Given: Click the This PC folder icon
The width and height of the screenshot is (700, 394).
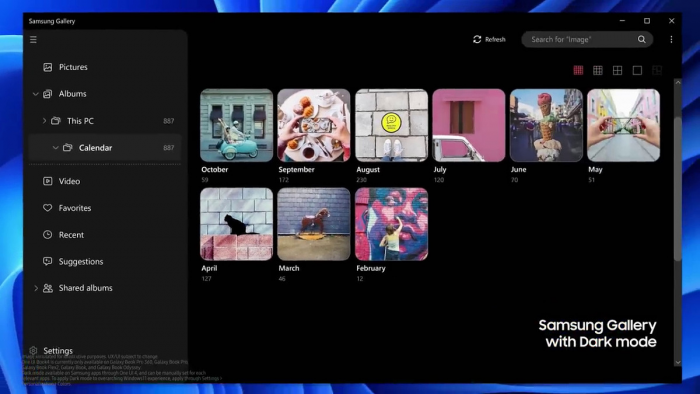Looking at the screenshot, I should pos(56,121).
